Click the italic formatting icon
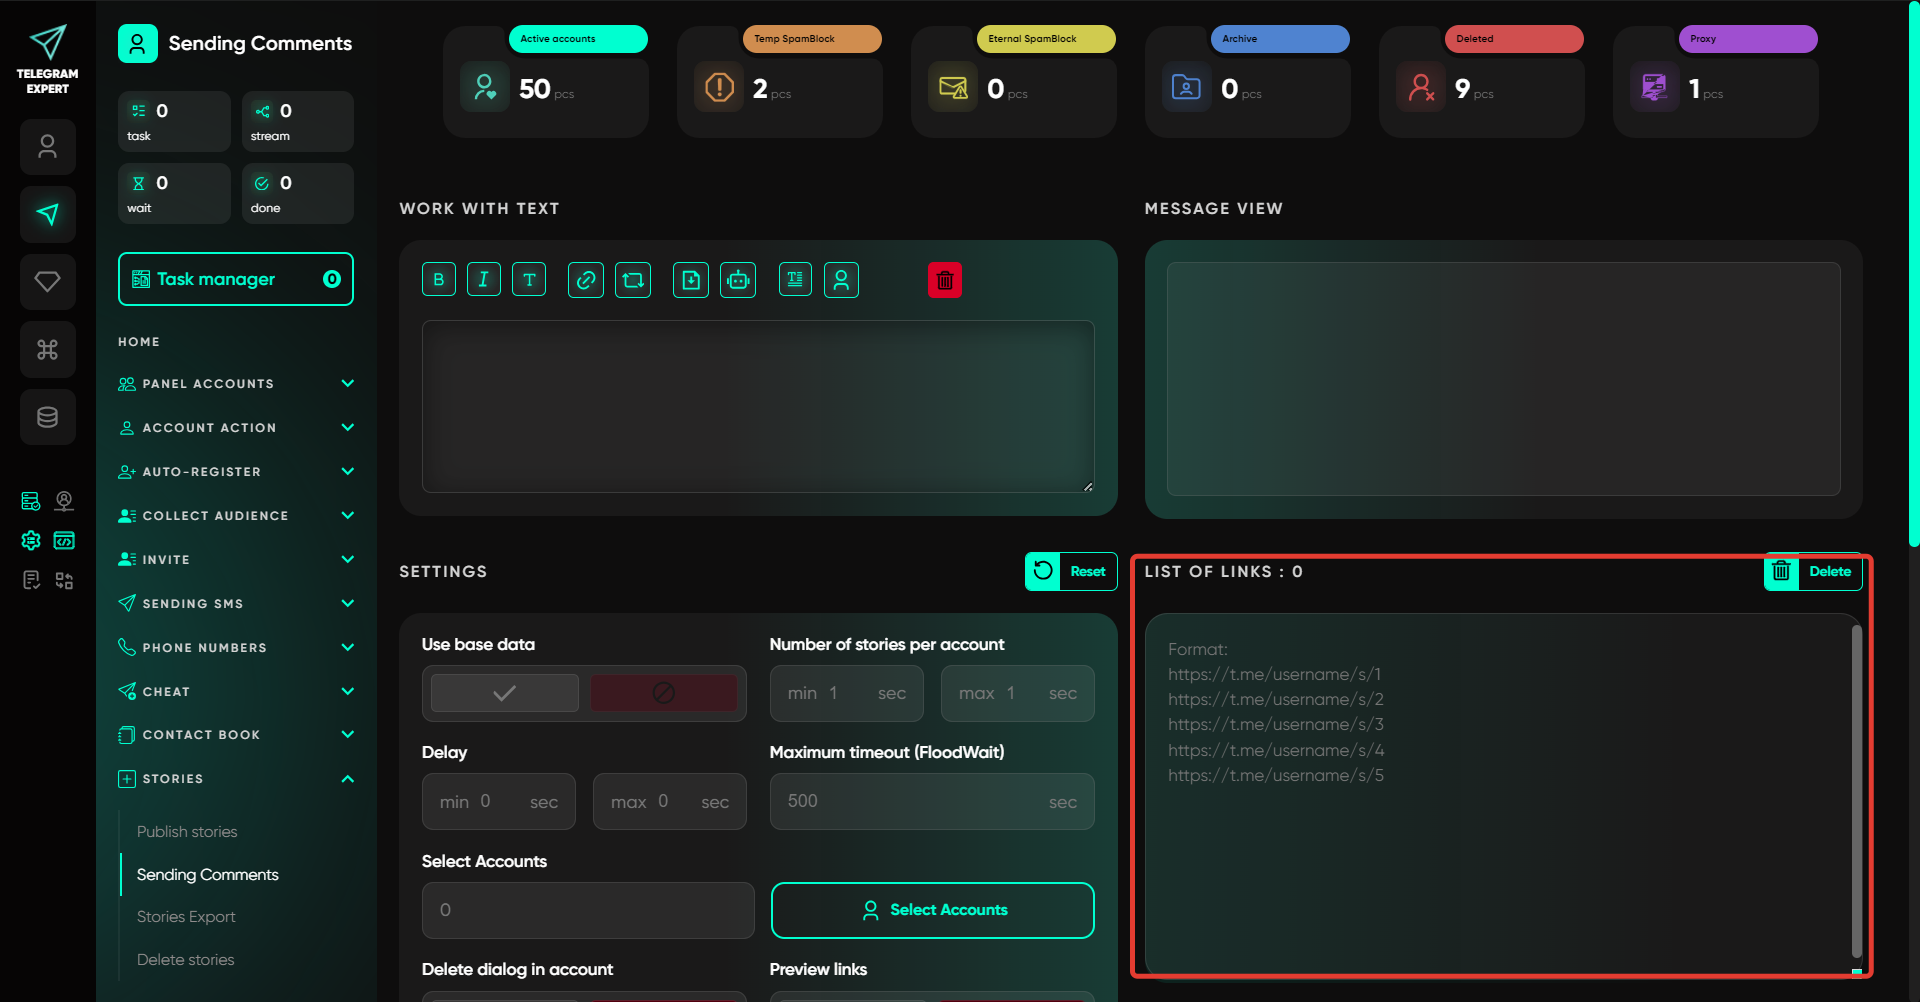Screen dimensions: 1920x1002 pyautogui.click(x=483, y=280)
